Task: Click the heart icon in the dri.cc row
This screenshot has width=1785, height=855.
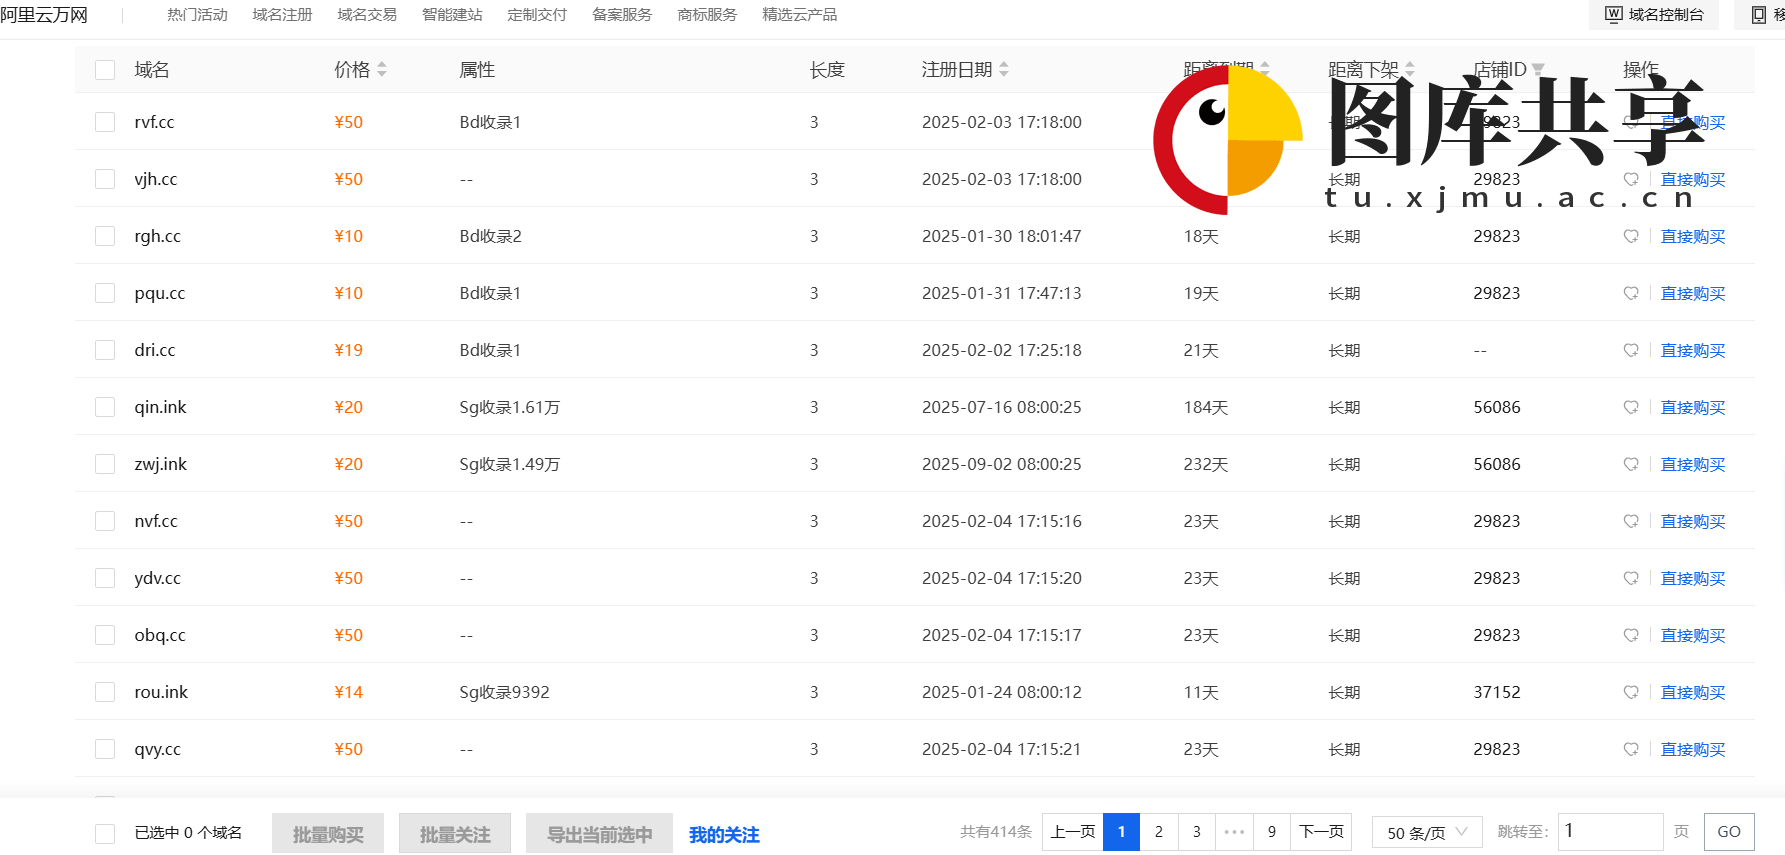Action: click(1630, 350)
